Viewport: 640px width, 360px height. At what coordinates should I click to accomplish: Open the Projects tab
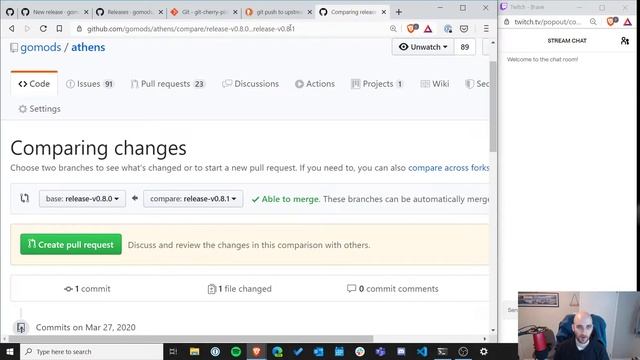tap(377, 84)
